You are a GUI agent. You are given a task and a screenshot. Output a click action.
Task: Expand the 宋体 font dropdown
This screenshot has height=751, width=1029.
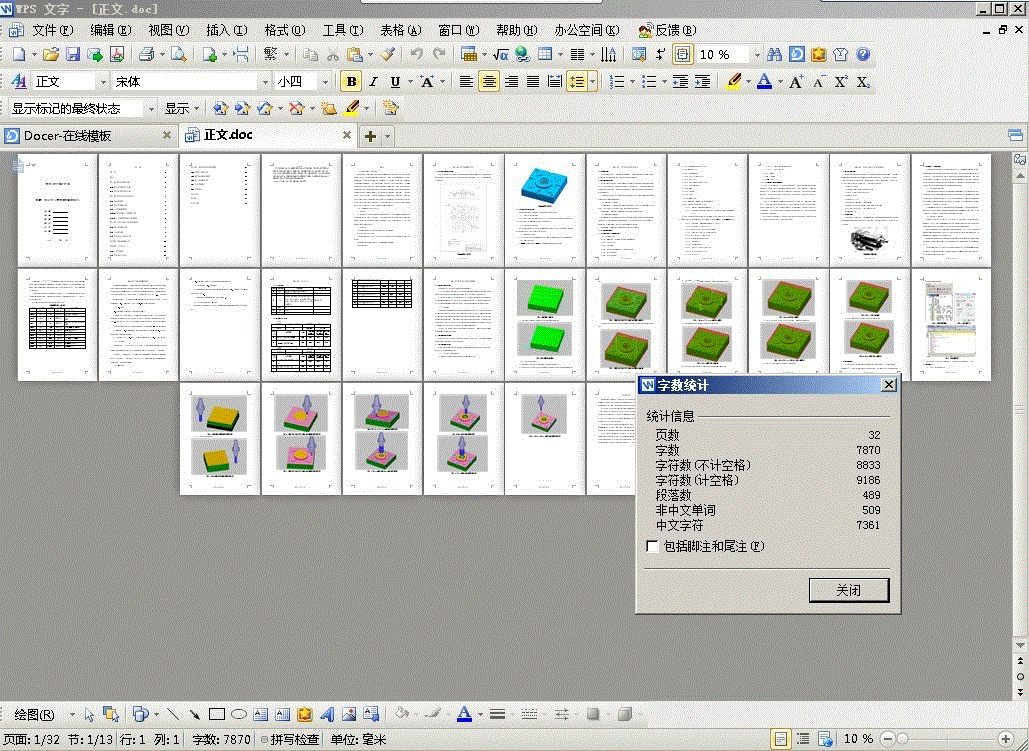tap(265, 82)
